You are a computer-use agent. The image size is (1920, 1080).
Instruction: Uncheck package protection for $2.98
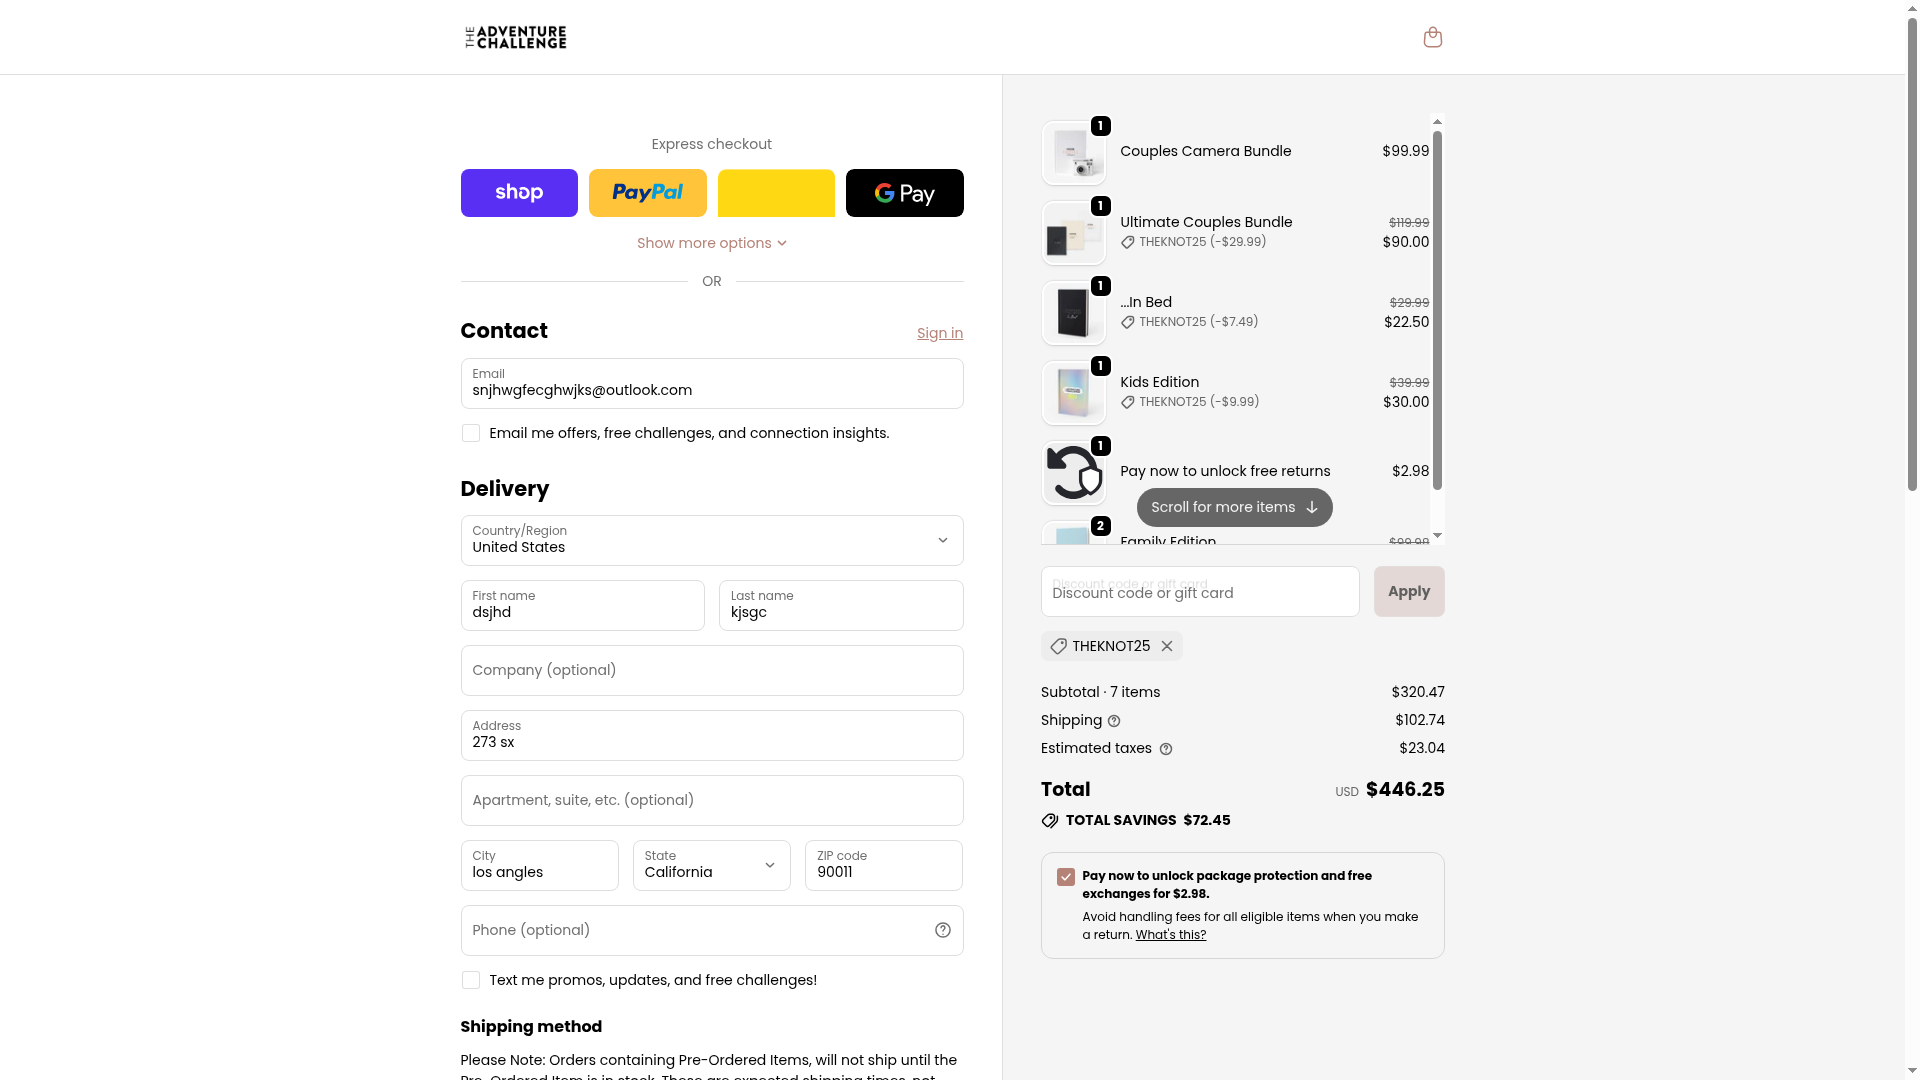(1066, 877)
